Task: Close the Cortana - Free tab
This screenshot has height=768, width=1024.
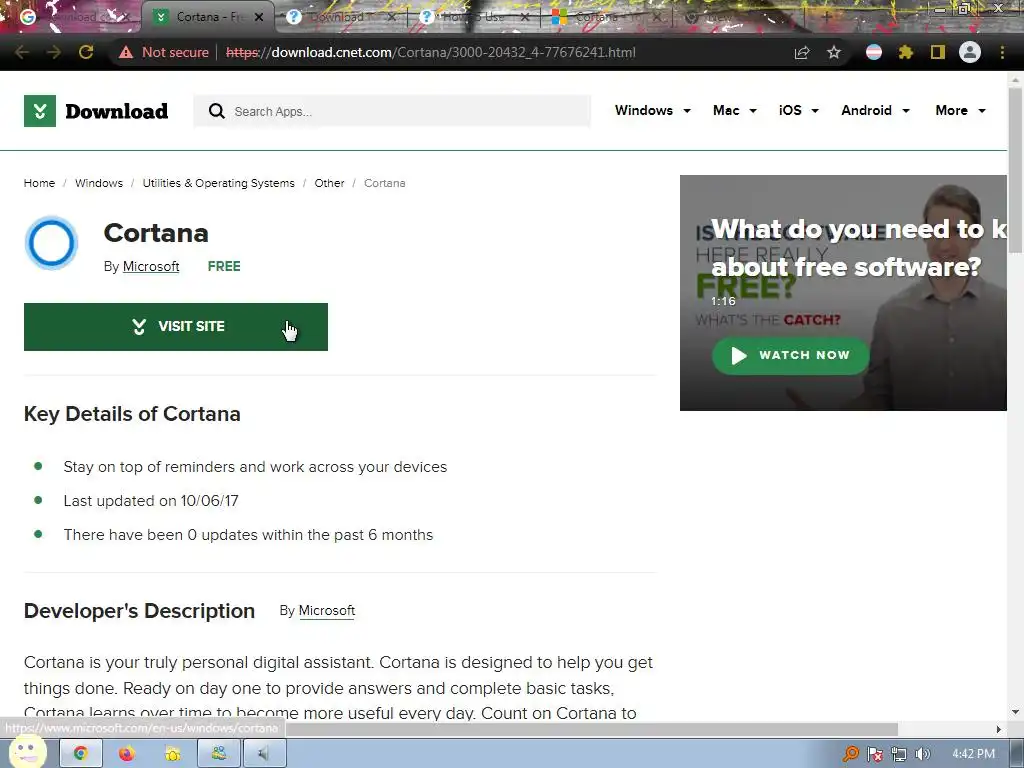Action: pyautogui.click(x=259, y=17)
